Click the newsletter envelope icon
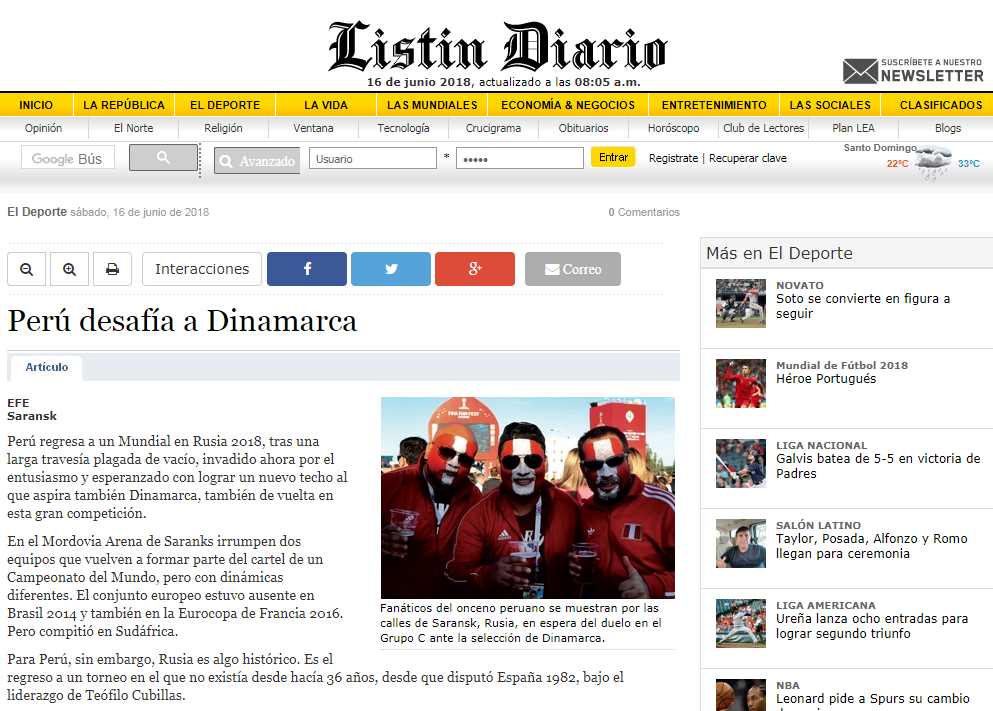The image size is (993, 711). [x=860, y=71]
